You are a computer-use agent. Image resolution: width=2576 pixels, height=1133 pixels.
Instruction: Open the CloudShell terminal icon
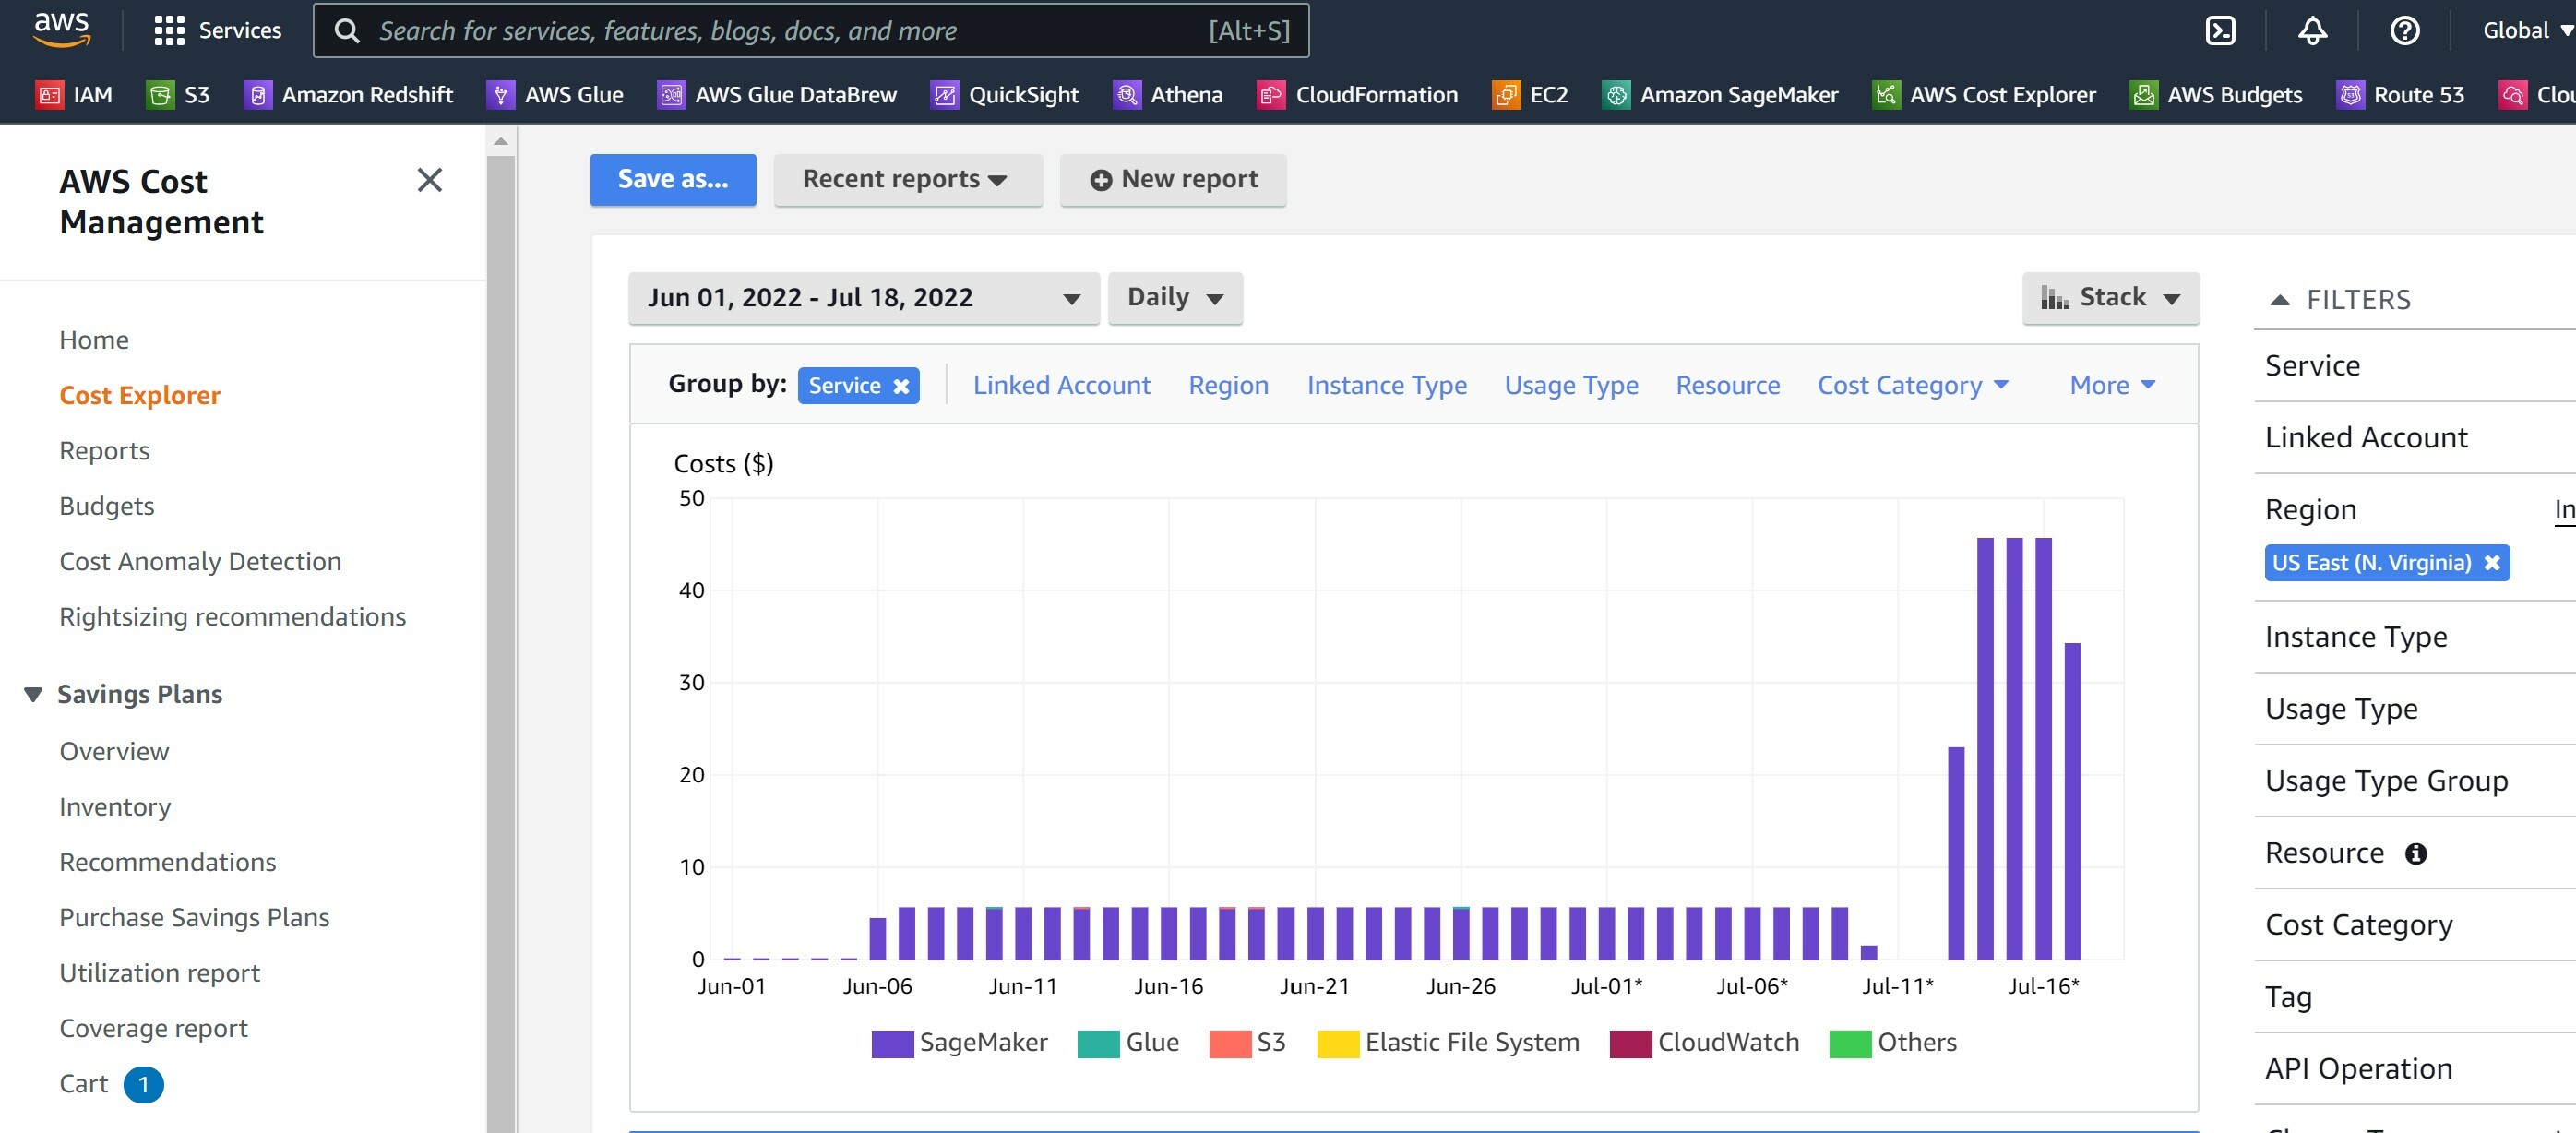(x=2220, y=30)
